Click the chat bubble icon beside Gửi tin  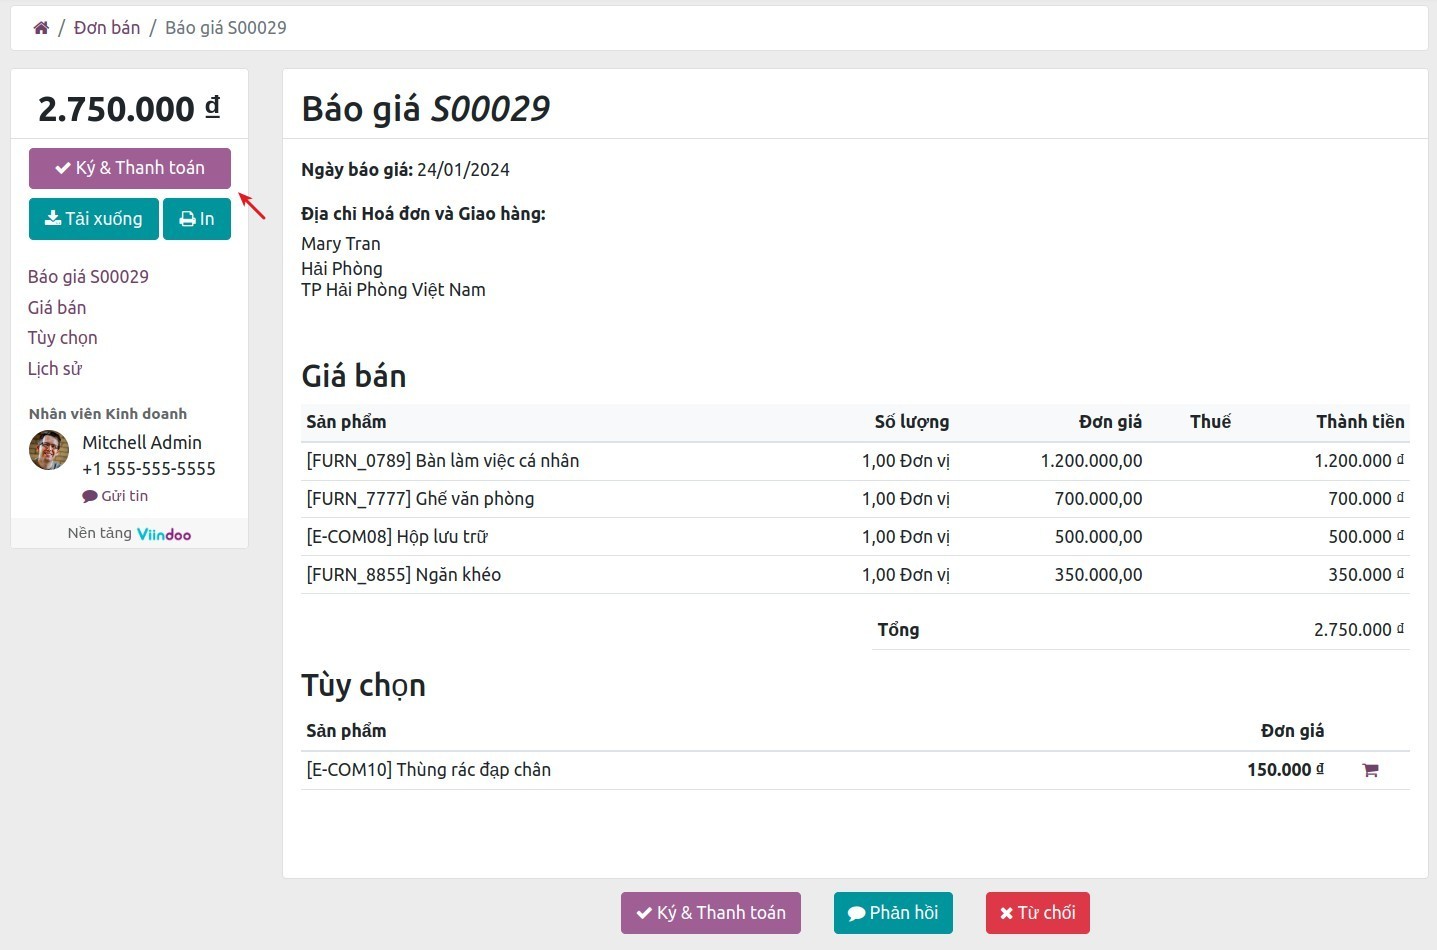pyautogui.click(x=89, y=495)
